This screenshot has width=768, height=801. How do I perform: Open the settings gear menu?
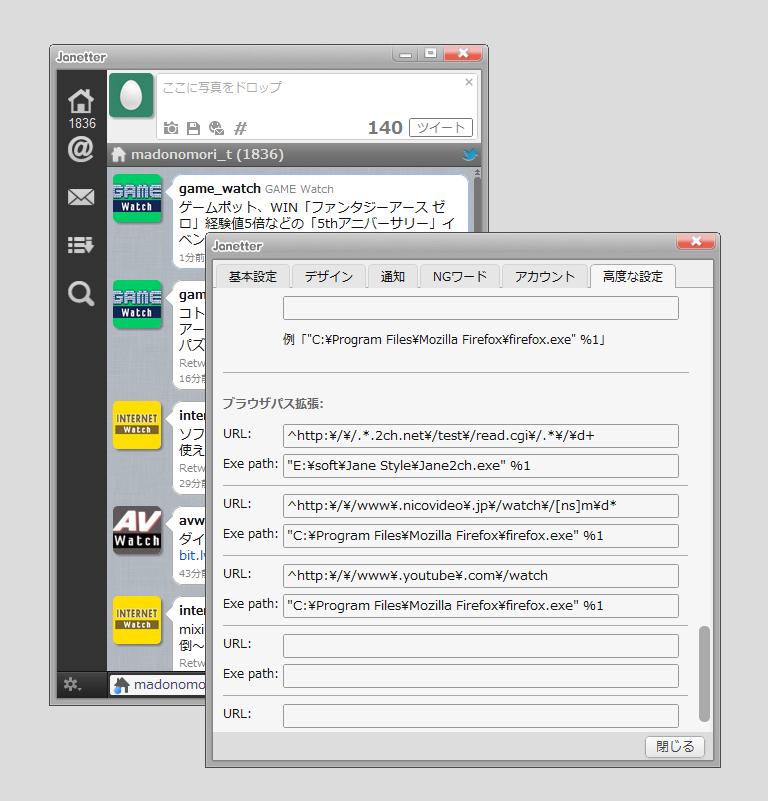(72, 684)
